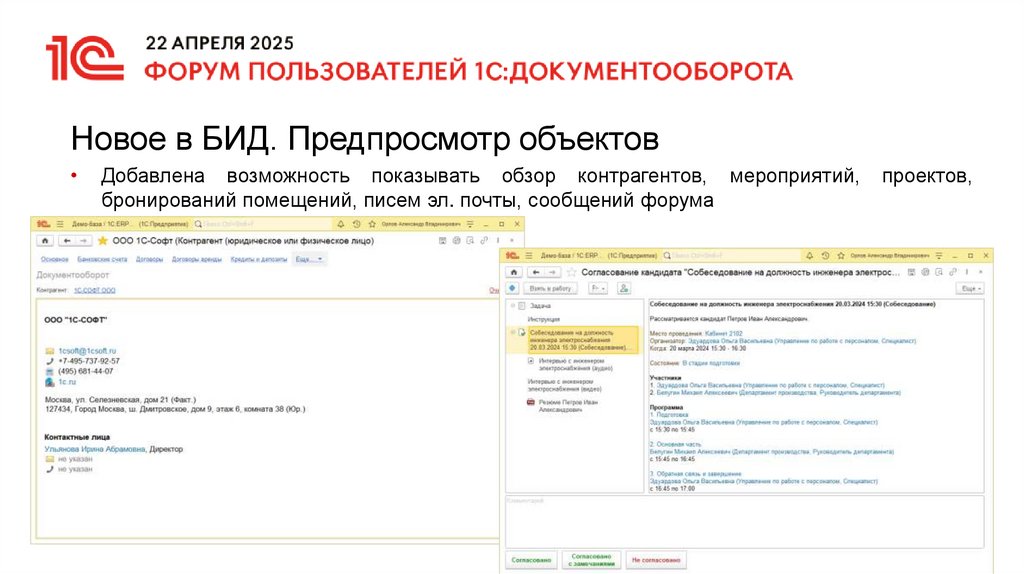1024x574 pixels.
Task: Collapse the Задача tree node
Action: coord(513,306)
